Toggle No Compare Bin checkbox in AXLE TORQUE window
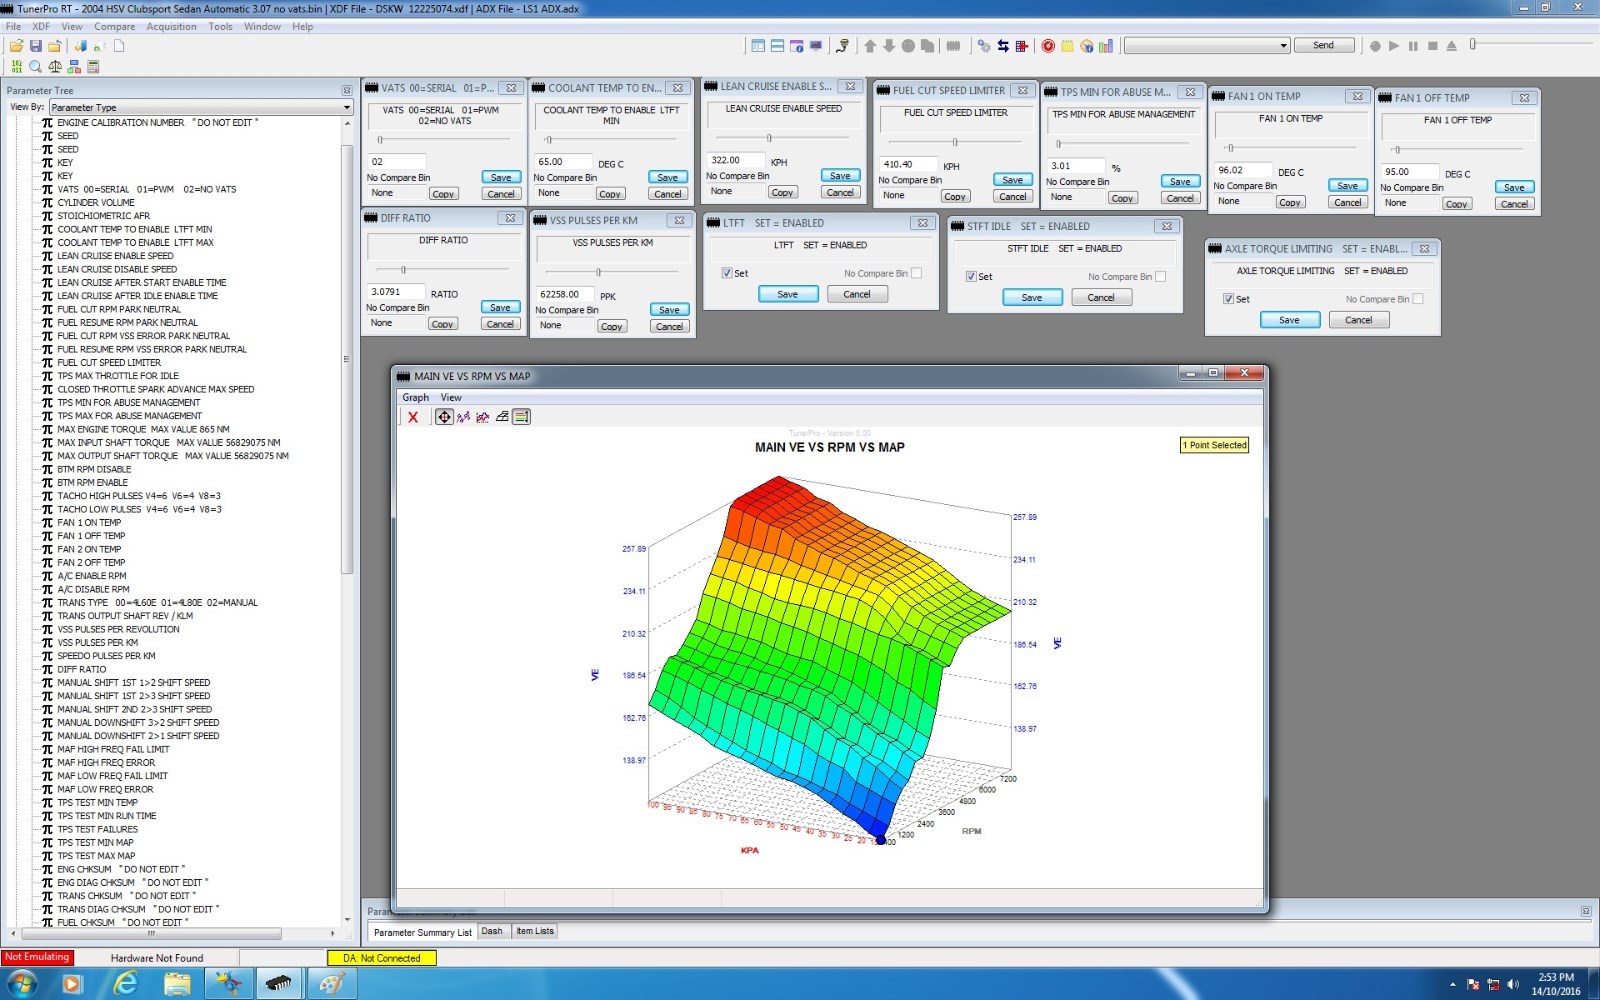Screen dimensions: 1600x1000 coord(1418,299)
